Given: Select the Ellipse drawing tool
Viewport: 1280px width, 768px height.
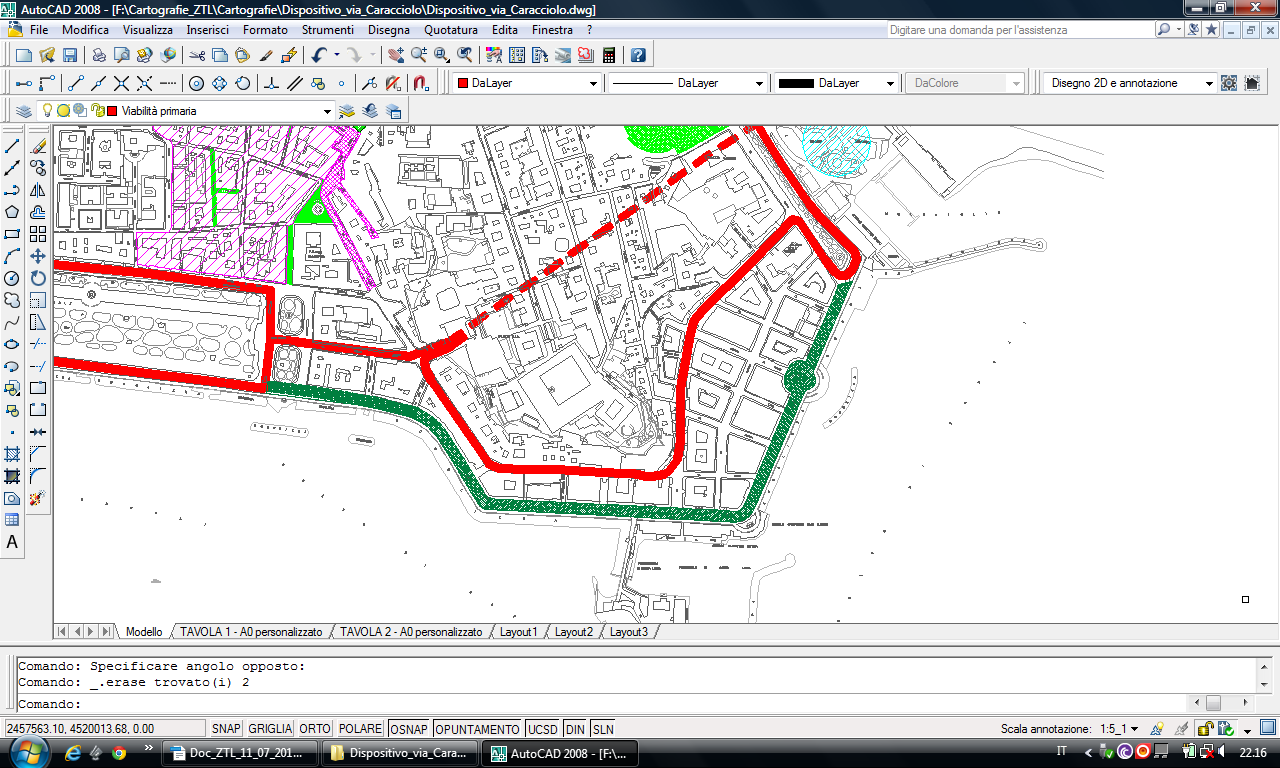Looking at the screenshot, I should pyautogui.click(x=12, y=344).
